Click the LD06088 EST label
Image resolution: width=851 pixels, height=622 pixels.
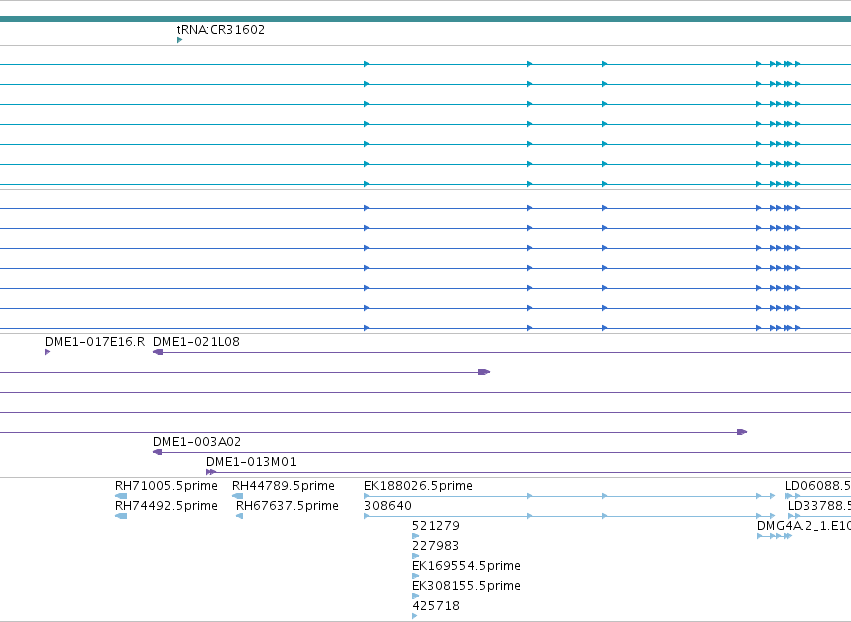tap(818, 486)
